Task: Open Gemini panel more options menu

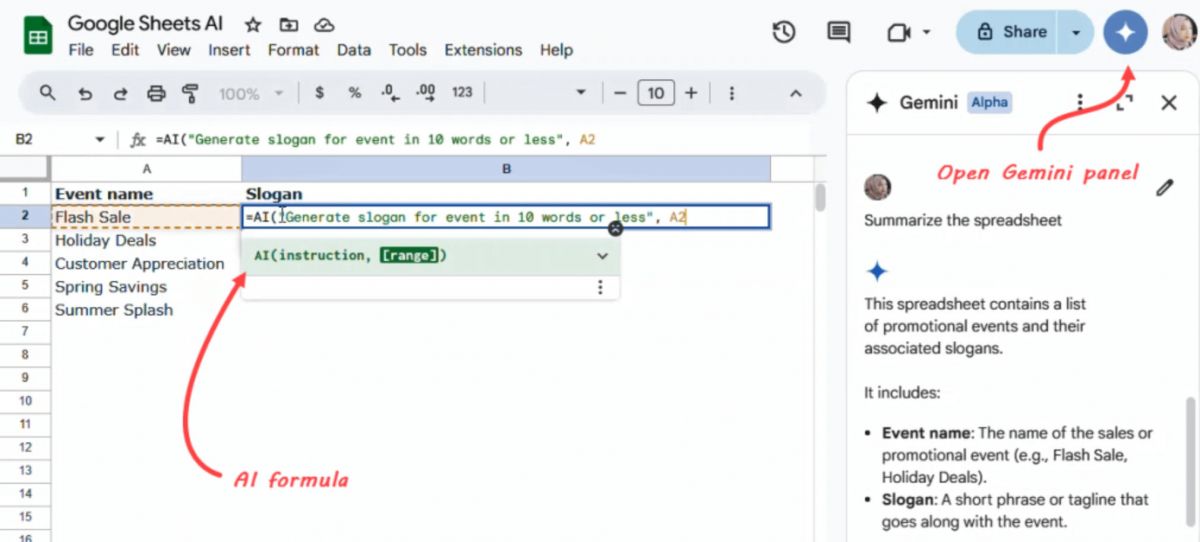Action: tap(1080, 102)
